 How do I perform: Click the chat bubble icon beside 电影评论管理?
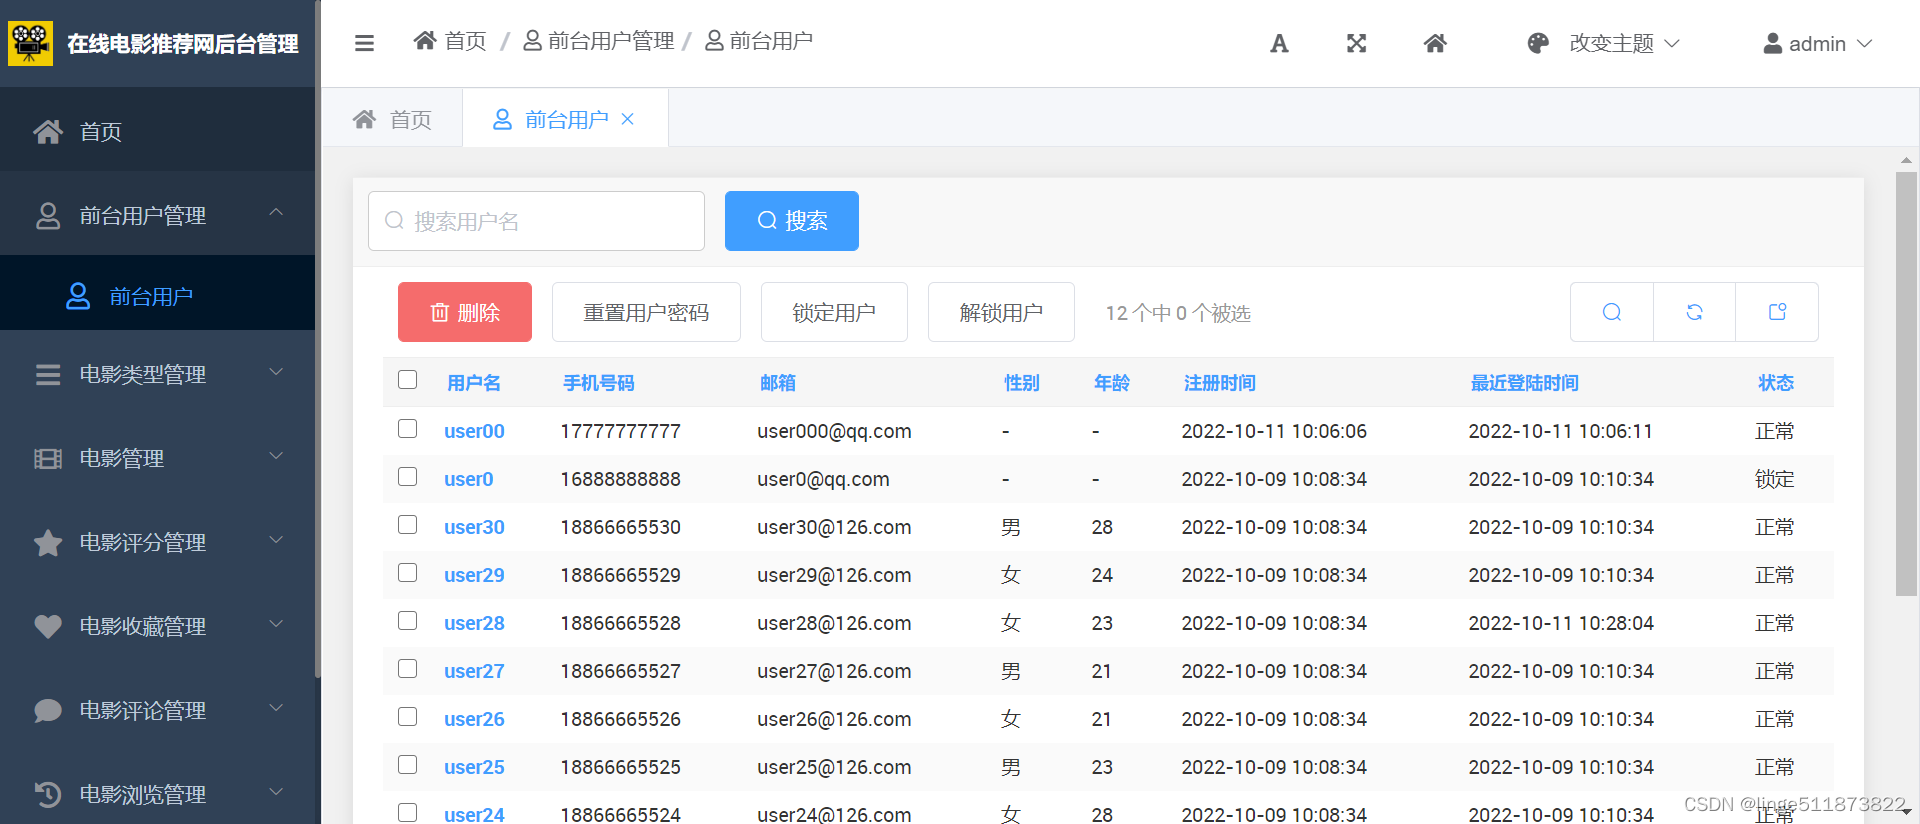point(48,710)
